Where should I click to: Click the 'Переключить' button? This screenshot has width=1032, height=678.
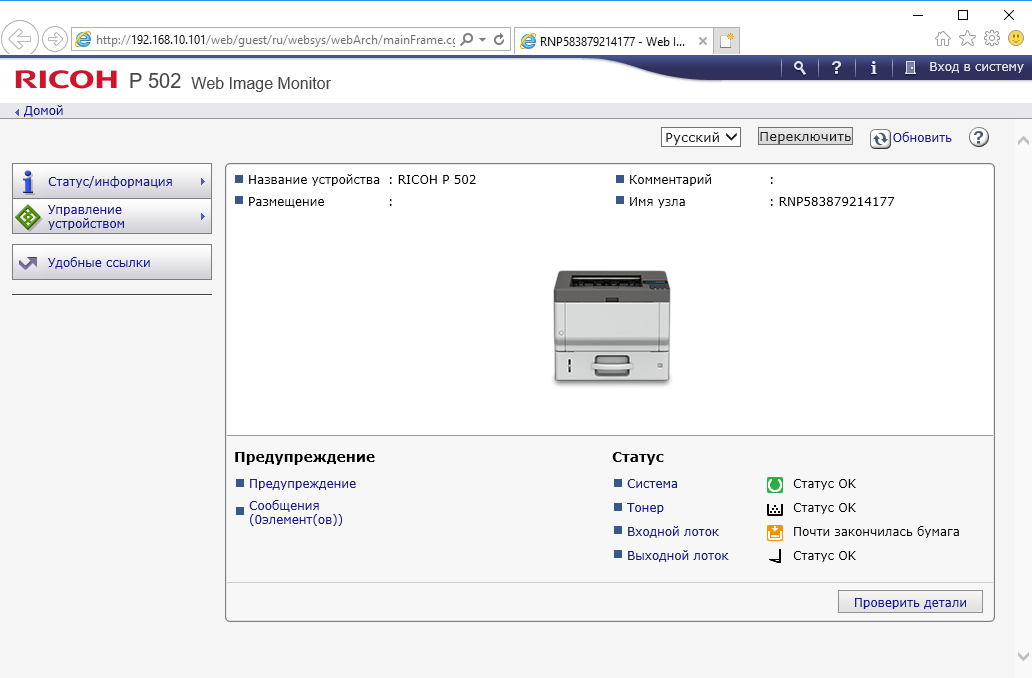(x=805, y=136)
